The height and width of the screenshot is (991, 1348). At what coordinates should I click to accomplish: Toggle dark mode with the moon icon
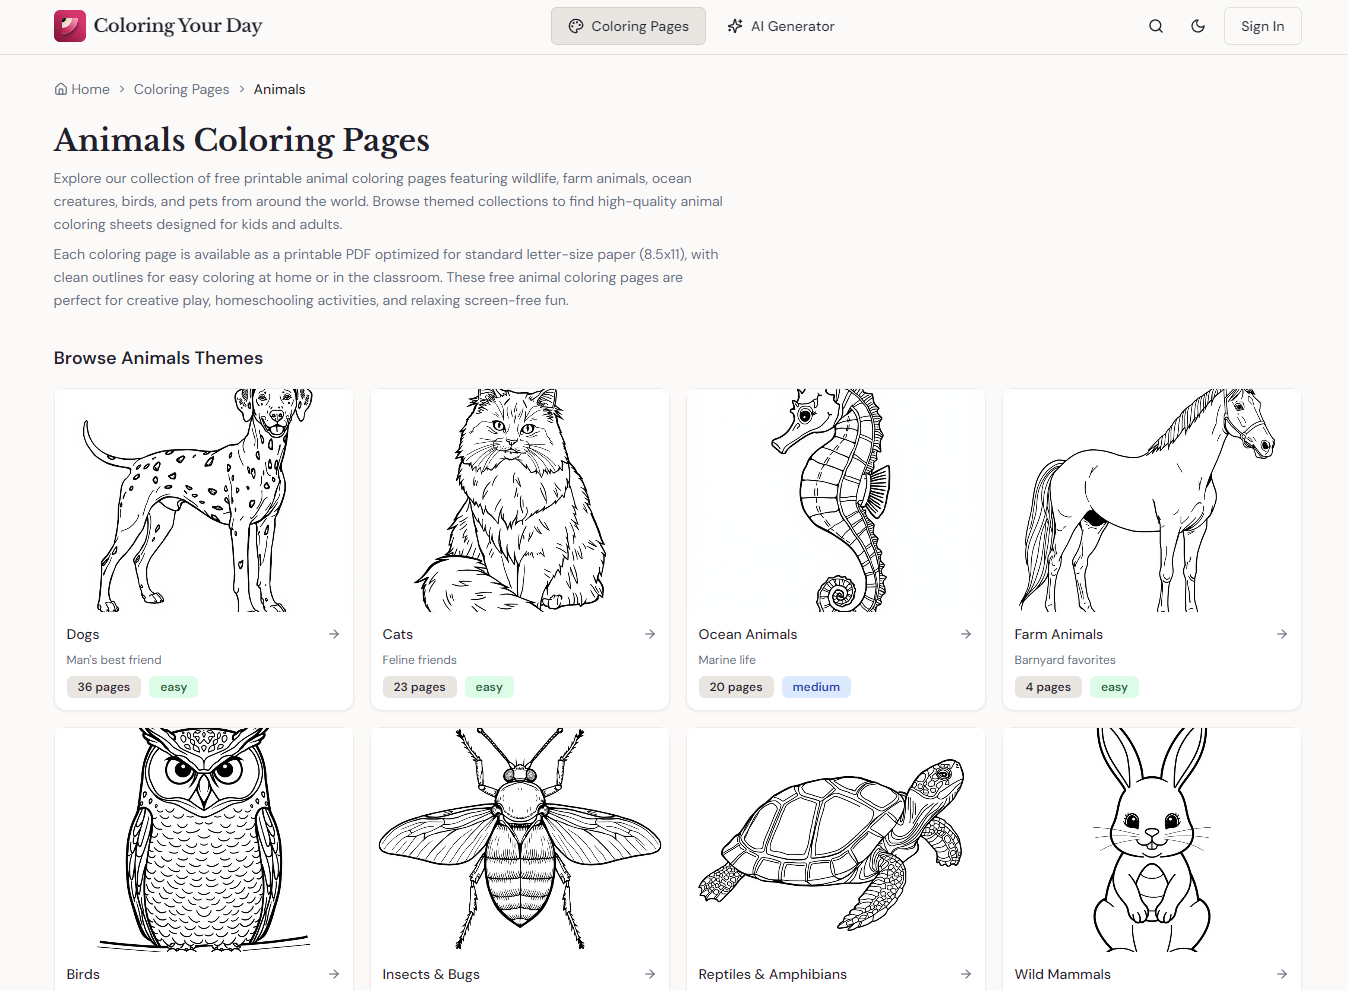click(1198, 26)
